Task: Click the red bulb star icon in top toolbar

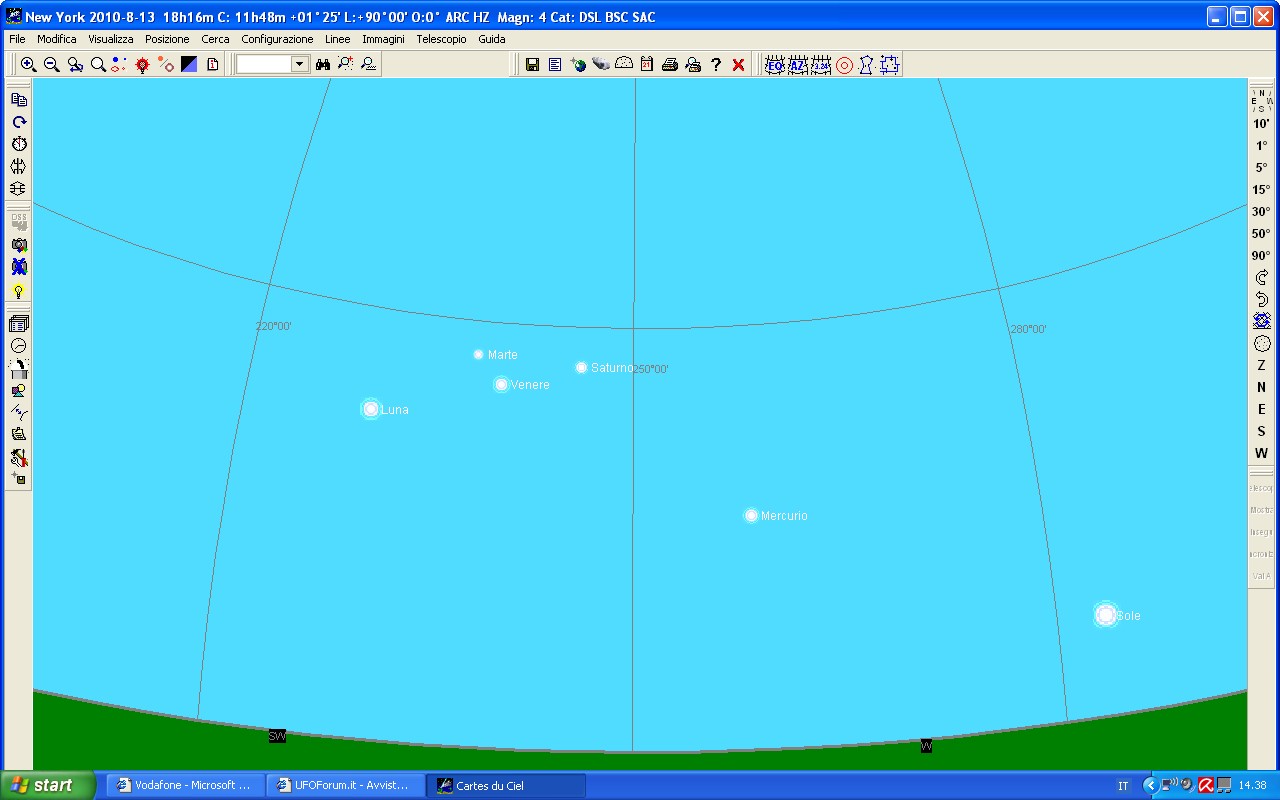Action: 143,64
